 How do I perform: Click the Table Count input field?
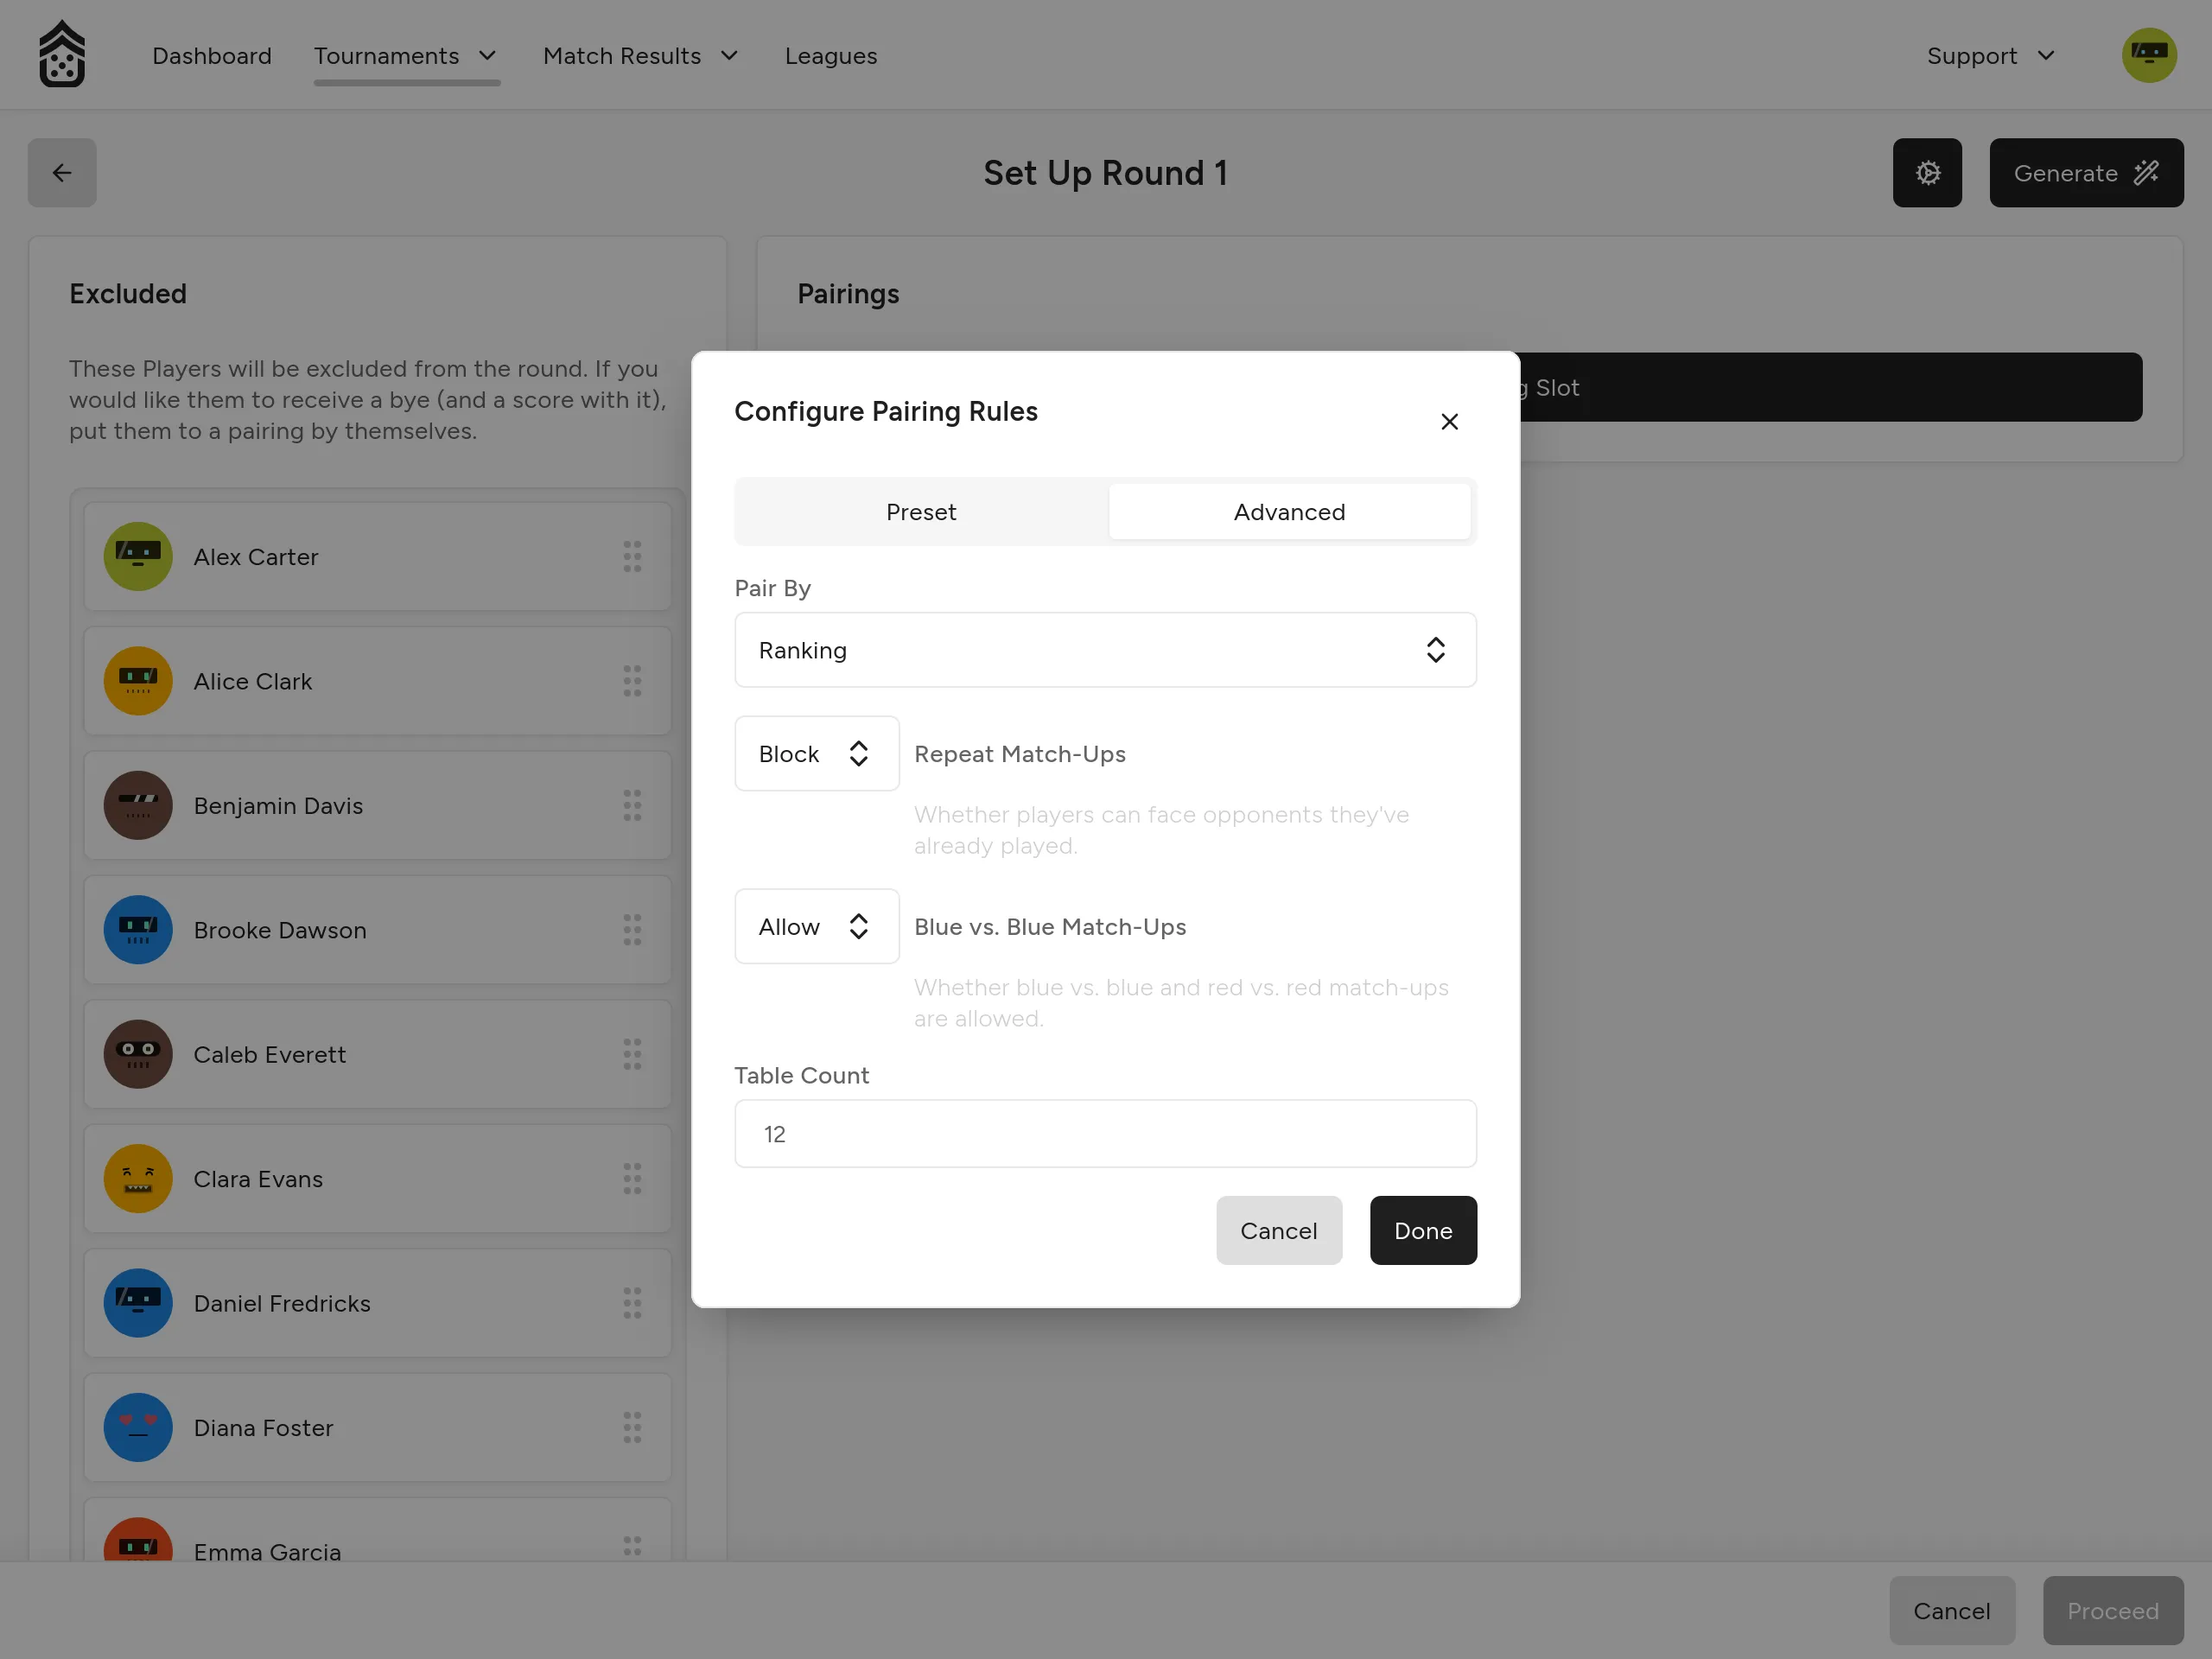1105,1134
